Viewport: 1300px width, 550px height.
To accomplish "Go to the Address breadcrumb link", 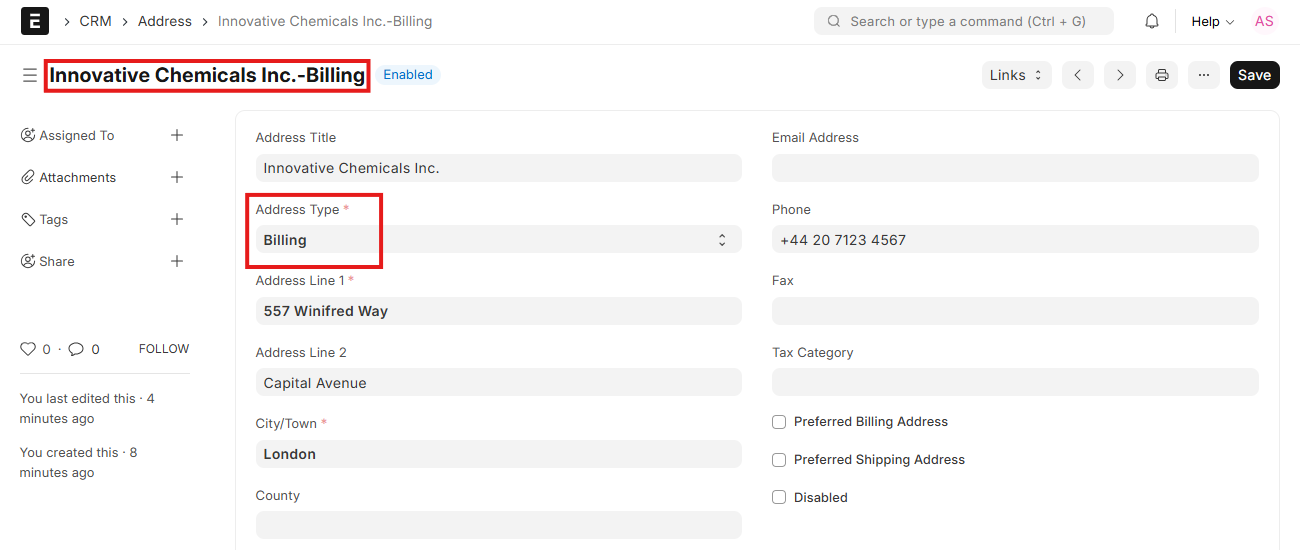I will 165,21.
